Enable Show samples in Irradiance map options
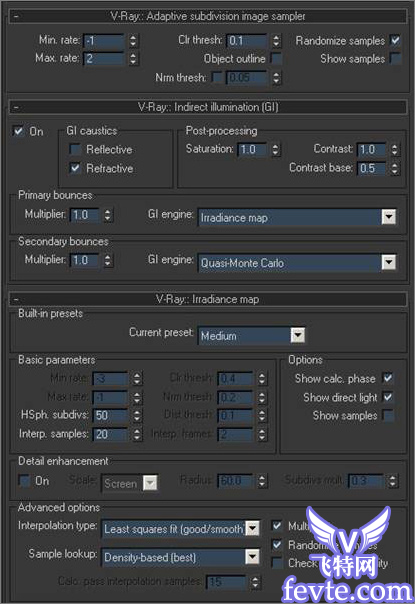The height and width of the screenshot is (604, 415). tap(388, 415)
